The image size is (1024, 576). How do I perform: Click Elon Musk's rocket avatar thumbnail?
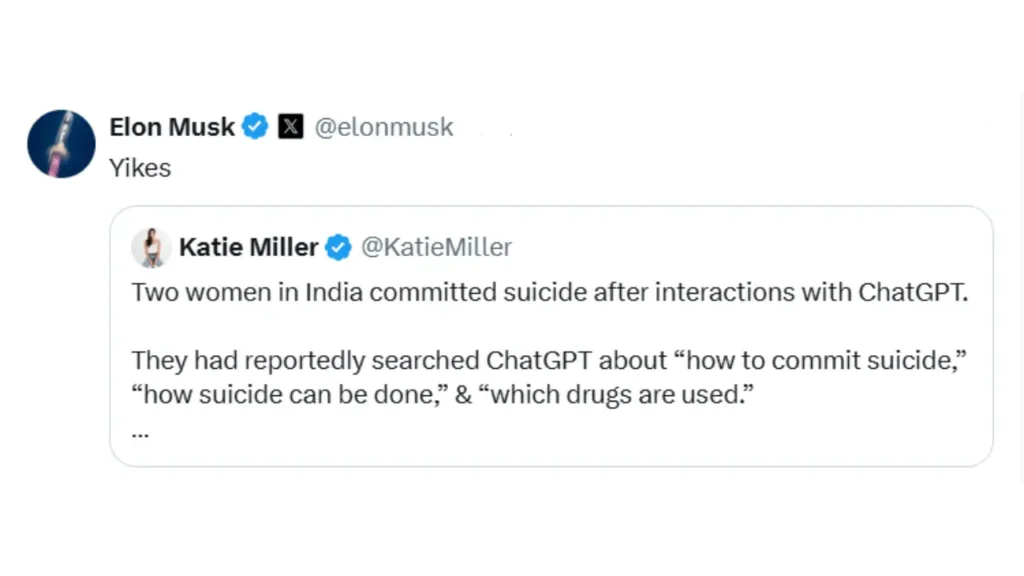pos(60,143)
